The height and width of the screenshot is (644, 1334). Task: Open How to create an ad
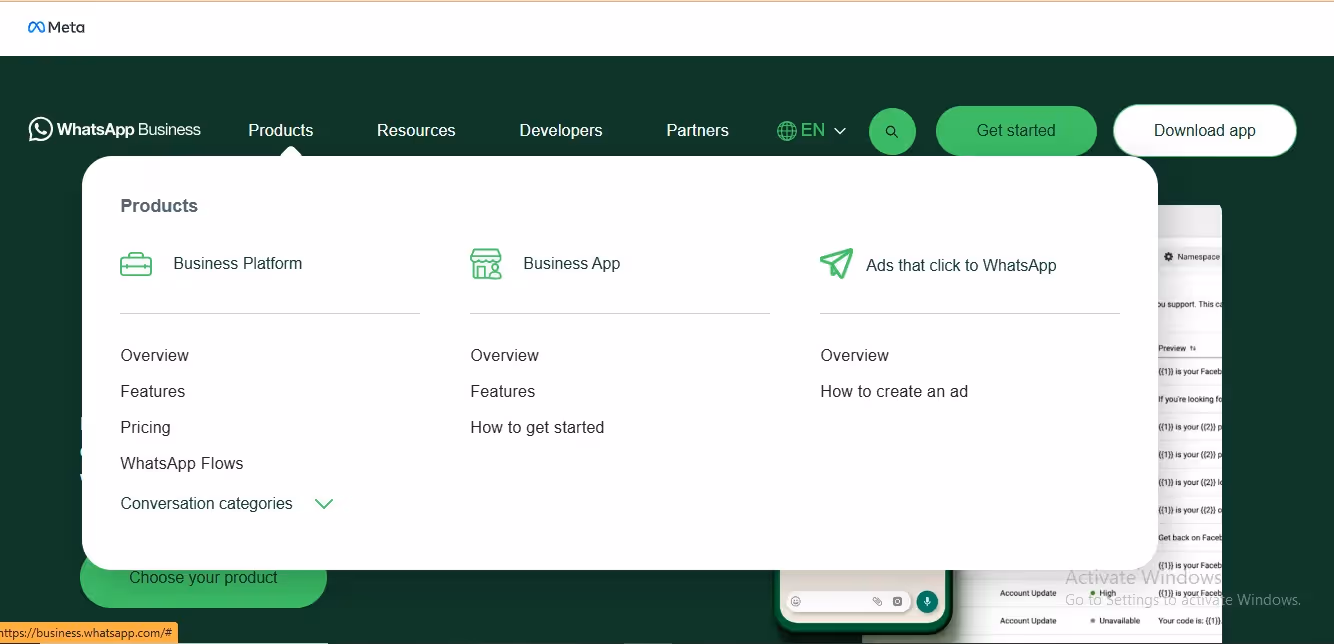click(894, 391)
